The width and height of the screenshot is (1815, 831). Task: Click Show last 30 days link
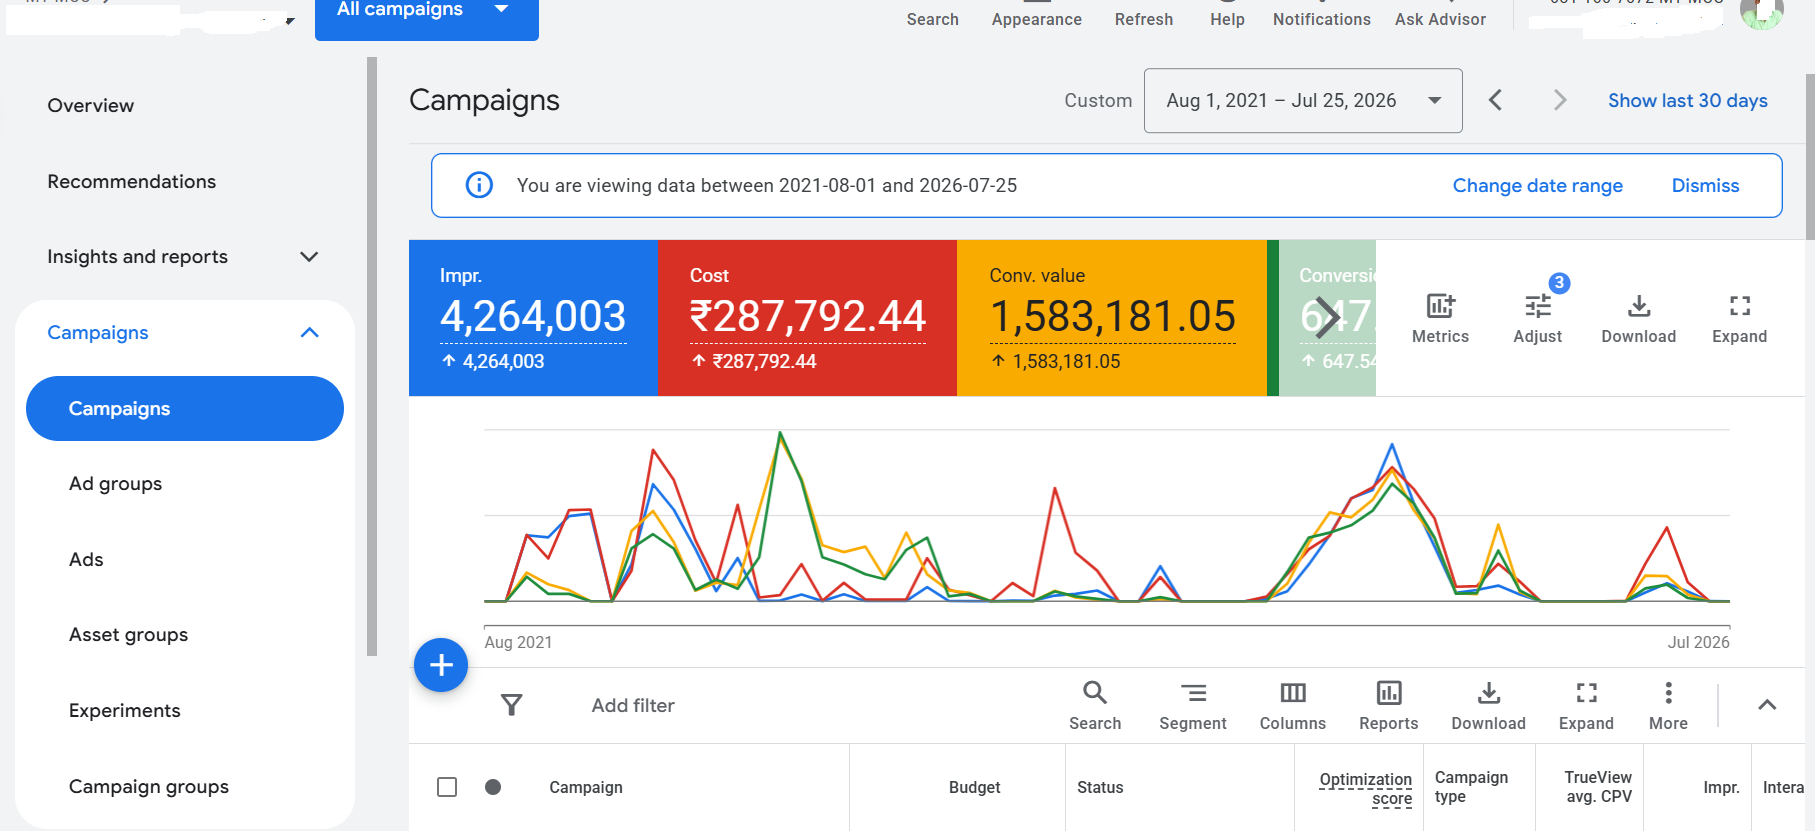coord(1688,101)
